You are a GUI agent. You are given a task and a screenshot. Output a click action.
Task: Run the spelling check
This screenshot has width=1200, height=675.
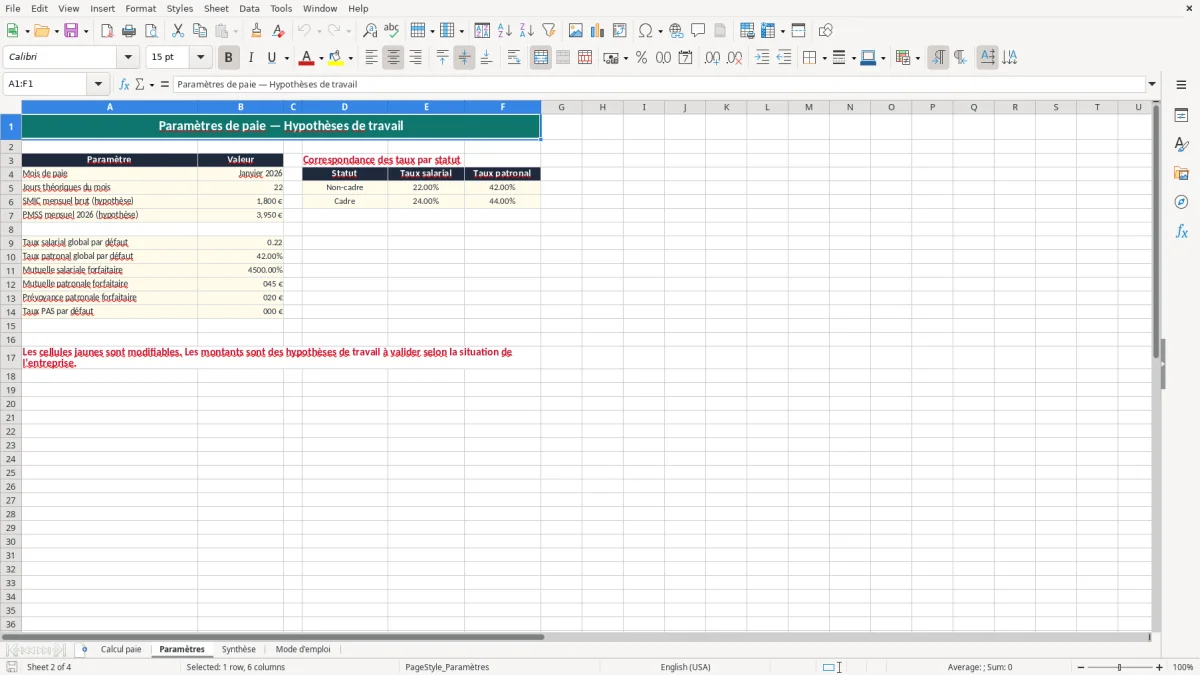click(392, 30)
